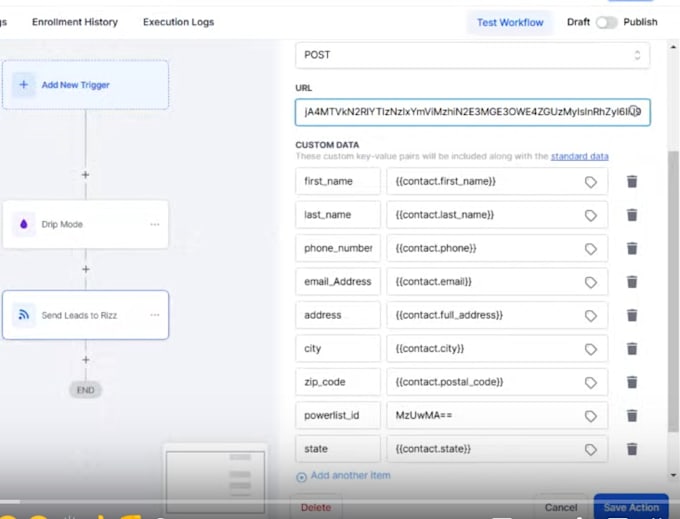Click the Send Leads to Rizz webhook icon
This screenshot has height=519, width=680.
coord(23,315)
